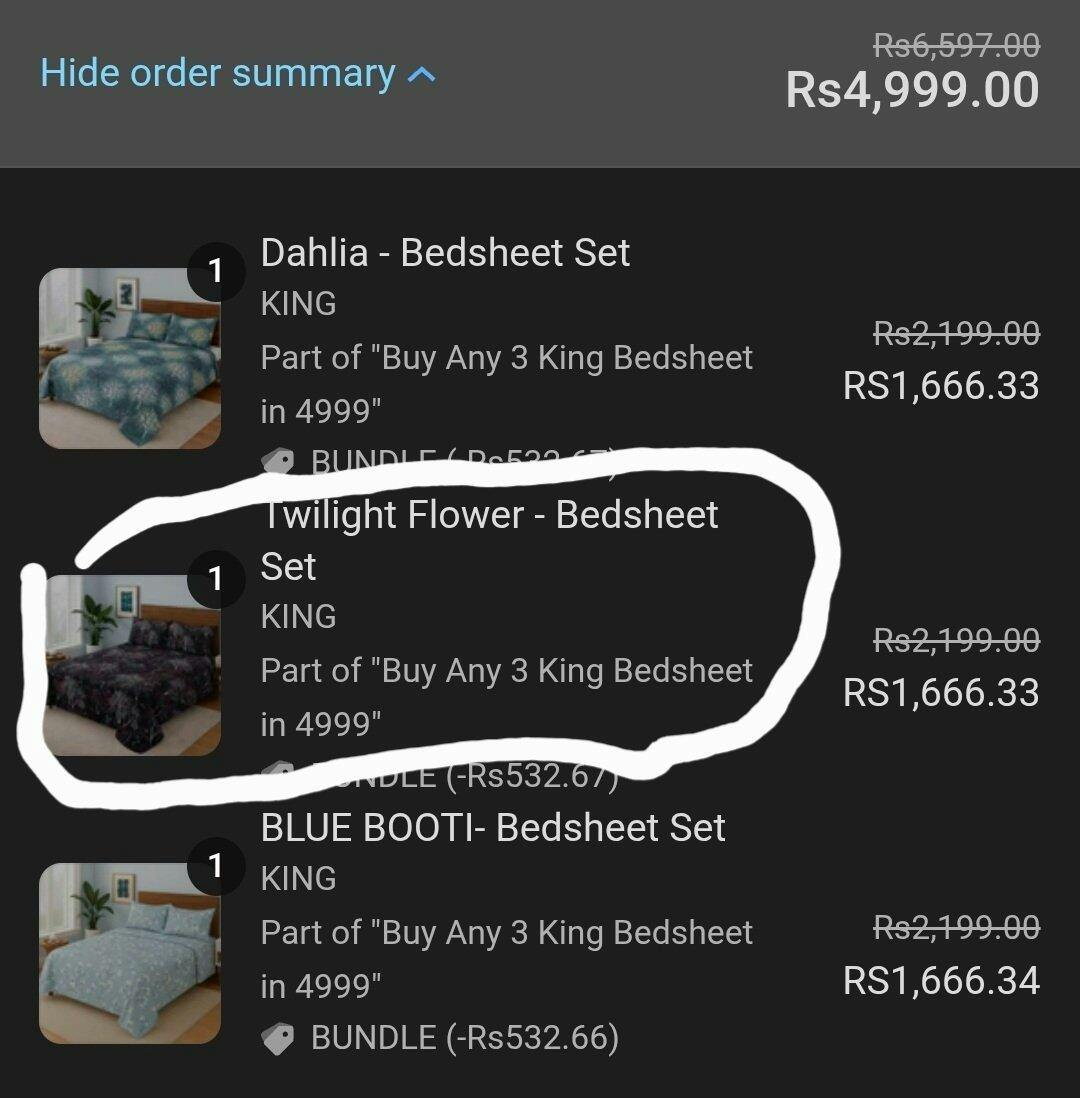Screen dimensions: 1080x1098
Task: Click the BLUE BOOTI quantity badge
Action: [215, 866]
